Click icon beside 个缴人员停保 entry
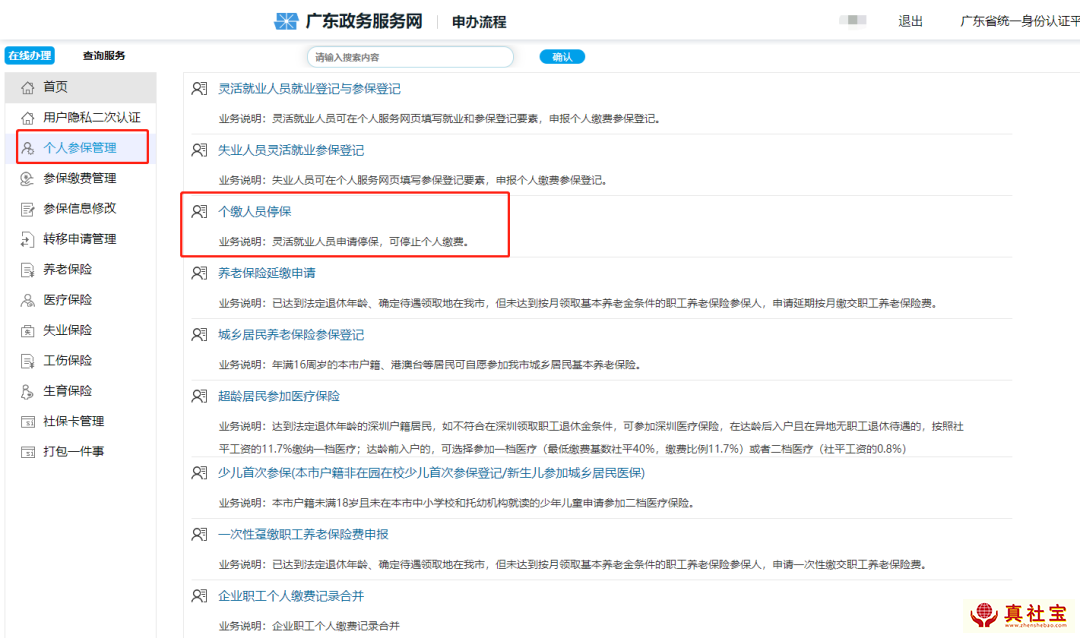This screenshot has width=1080, height=638. [x=199, y=212]
